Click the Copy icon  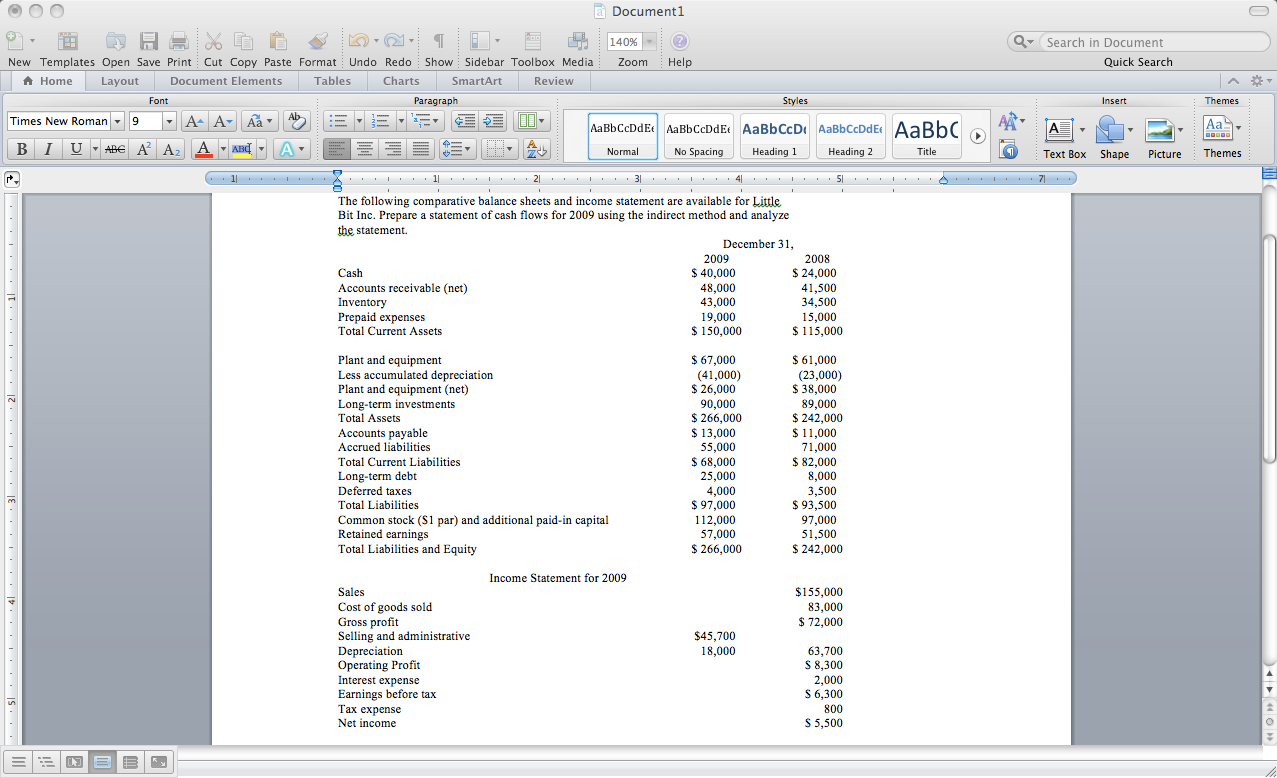tap(243, 41)
